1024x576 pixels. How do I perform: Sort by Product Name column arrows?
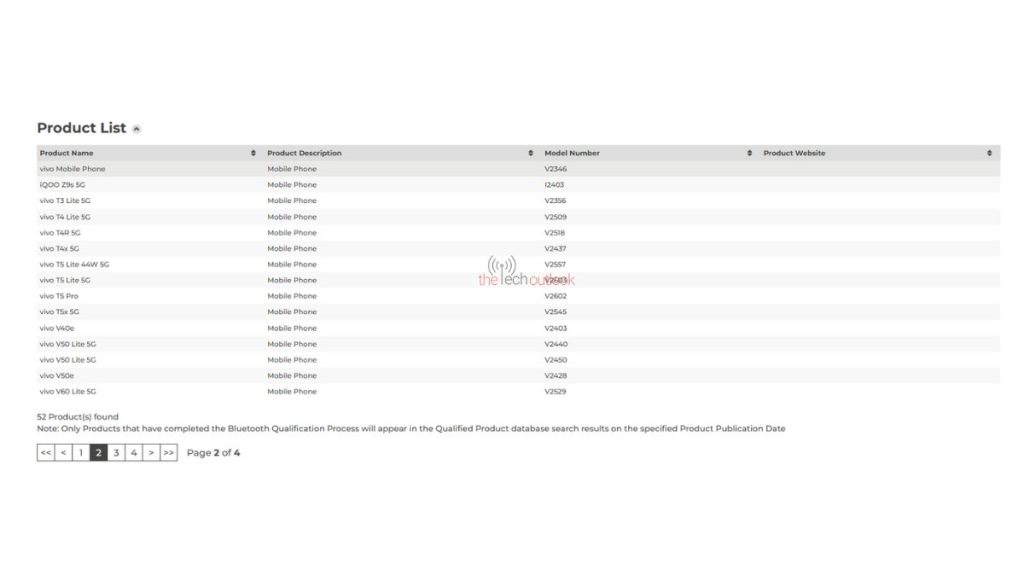pos(253,153)
